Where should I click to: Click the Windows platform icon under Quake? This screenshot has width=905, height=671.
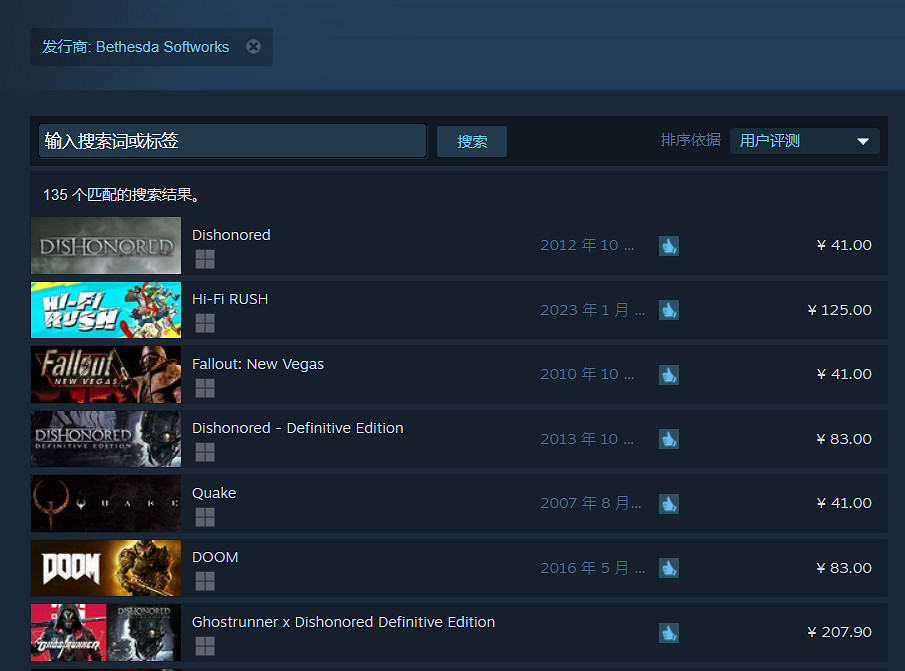tap(205, 517)
